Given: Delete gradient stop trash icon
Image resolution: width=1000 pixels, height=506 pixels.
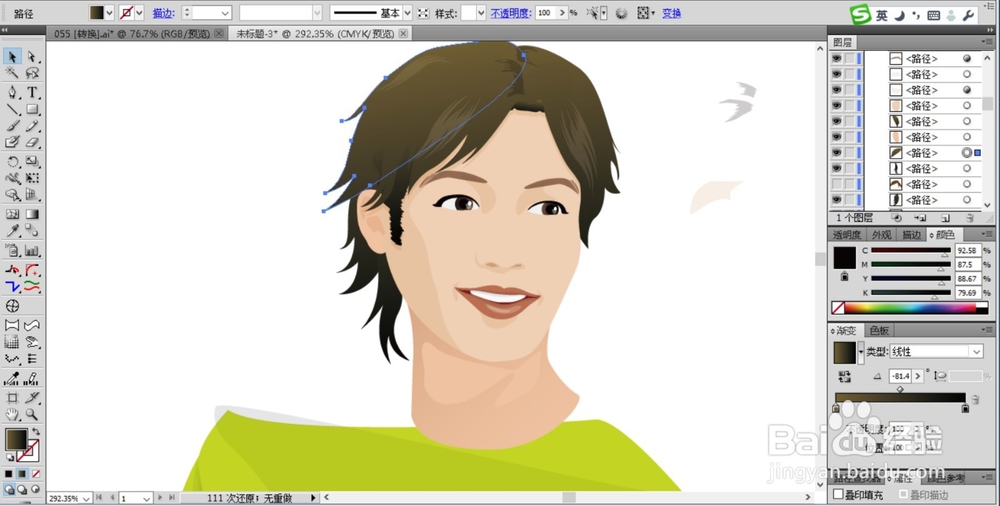Looking at the screenshot, I should tap(975, 399).
